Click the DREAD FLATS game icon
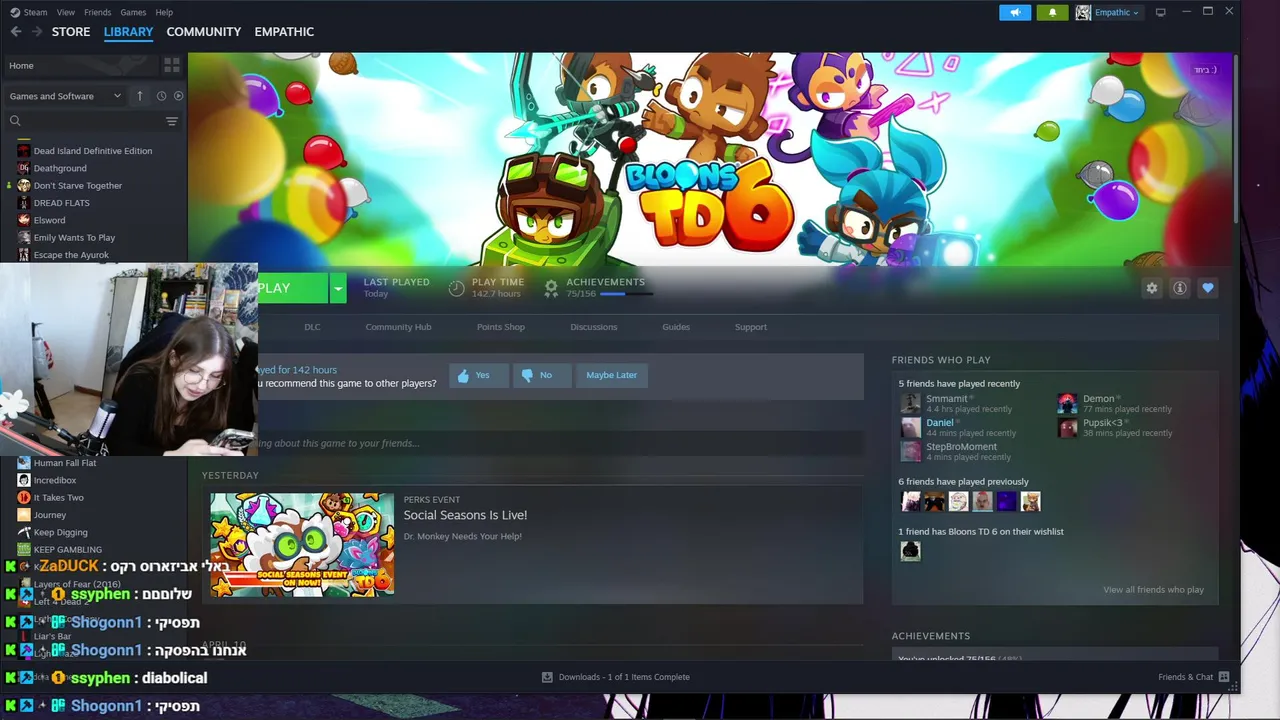The height and width of the screenshot is (720, 1280). tap(24, 203)
